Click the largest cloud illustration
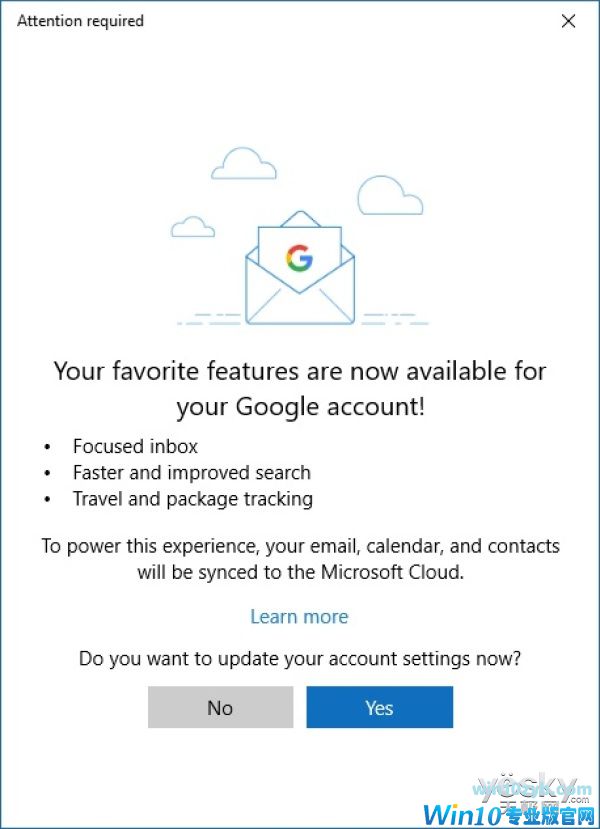Screen dimensions: 600x829 [390, 195]
